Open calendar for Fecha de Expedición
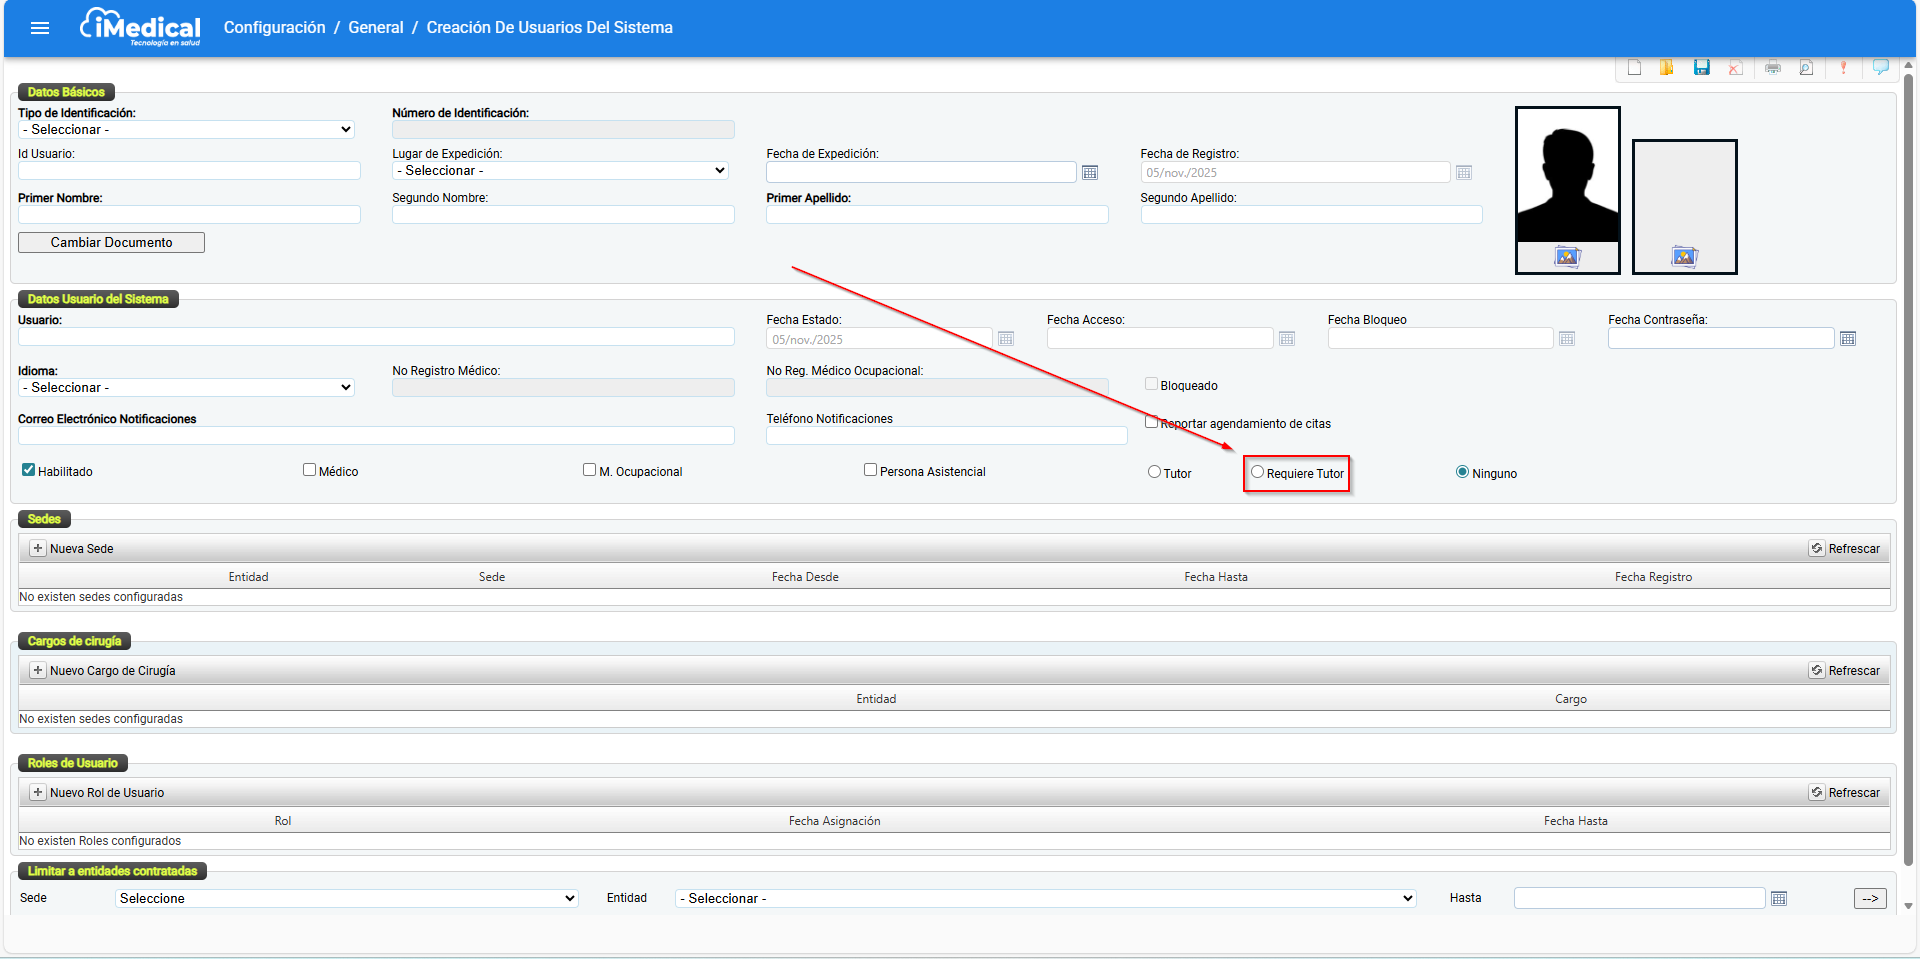The height and width of the screenshot is (959, 1920). pyautogui.click(x=1090, y=173)
